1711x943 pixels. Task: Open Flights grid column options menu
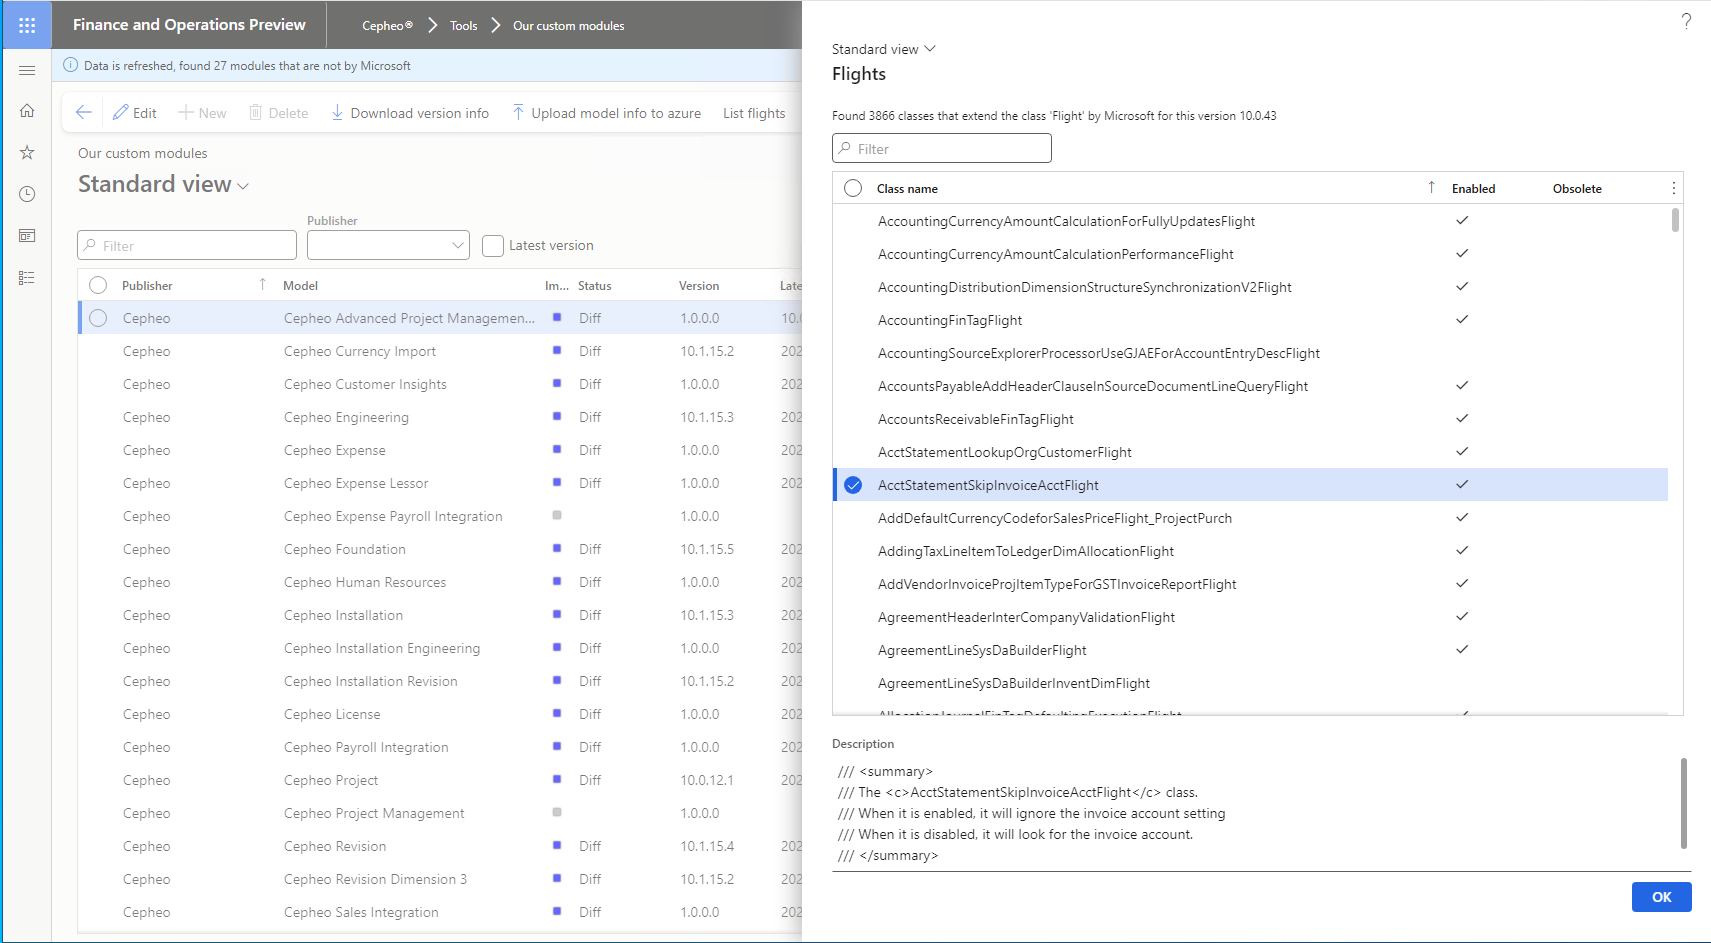pyautogui.click(x=1673, y=188)
